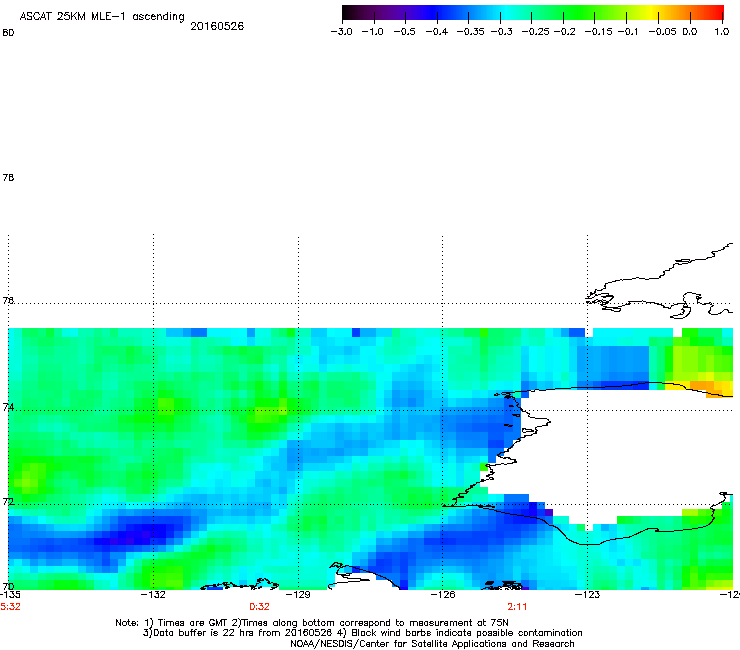Image resolution: width=740 pixels, height=650 pixels.
Task: Click the yellow section of the color scale
Action: tap(654, 13)
